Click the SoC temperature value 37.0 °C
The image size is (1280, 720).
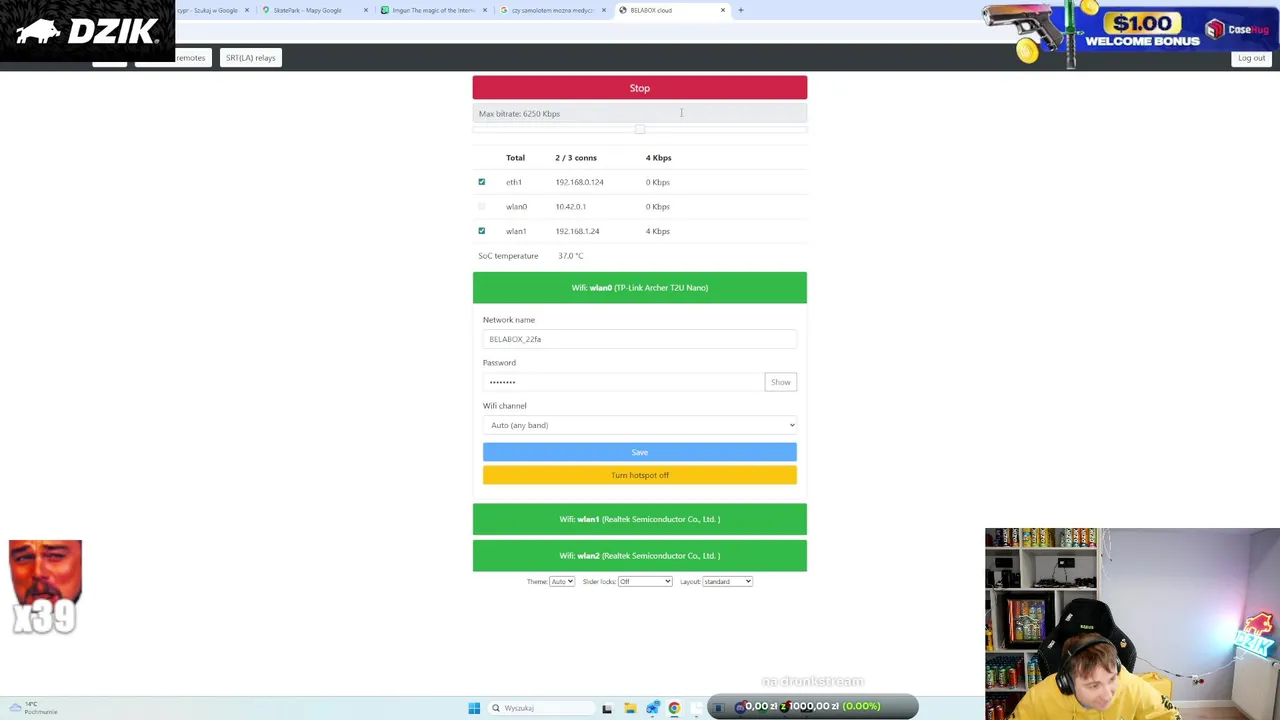click(x=570, y=256)
